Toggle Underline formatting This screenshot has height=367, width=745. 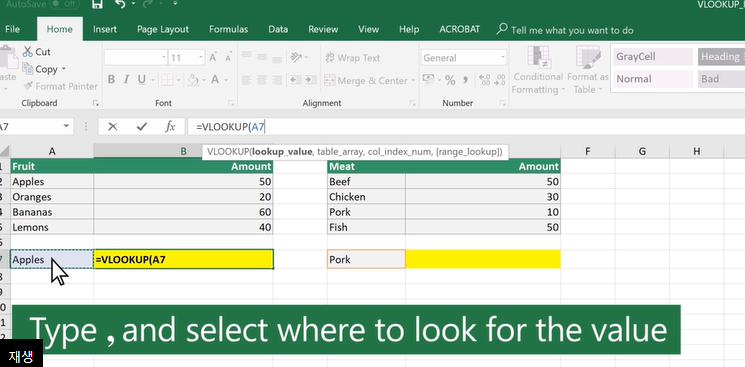pyautogui.click(x=142, y=80)
